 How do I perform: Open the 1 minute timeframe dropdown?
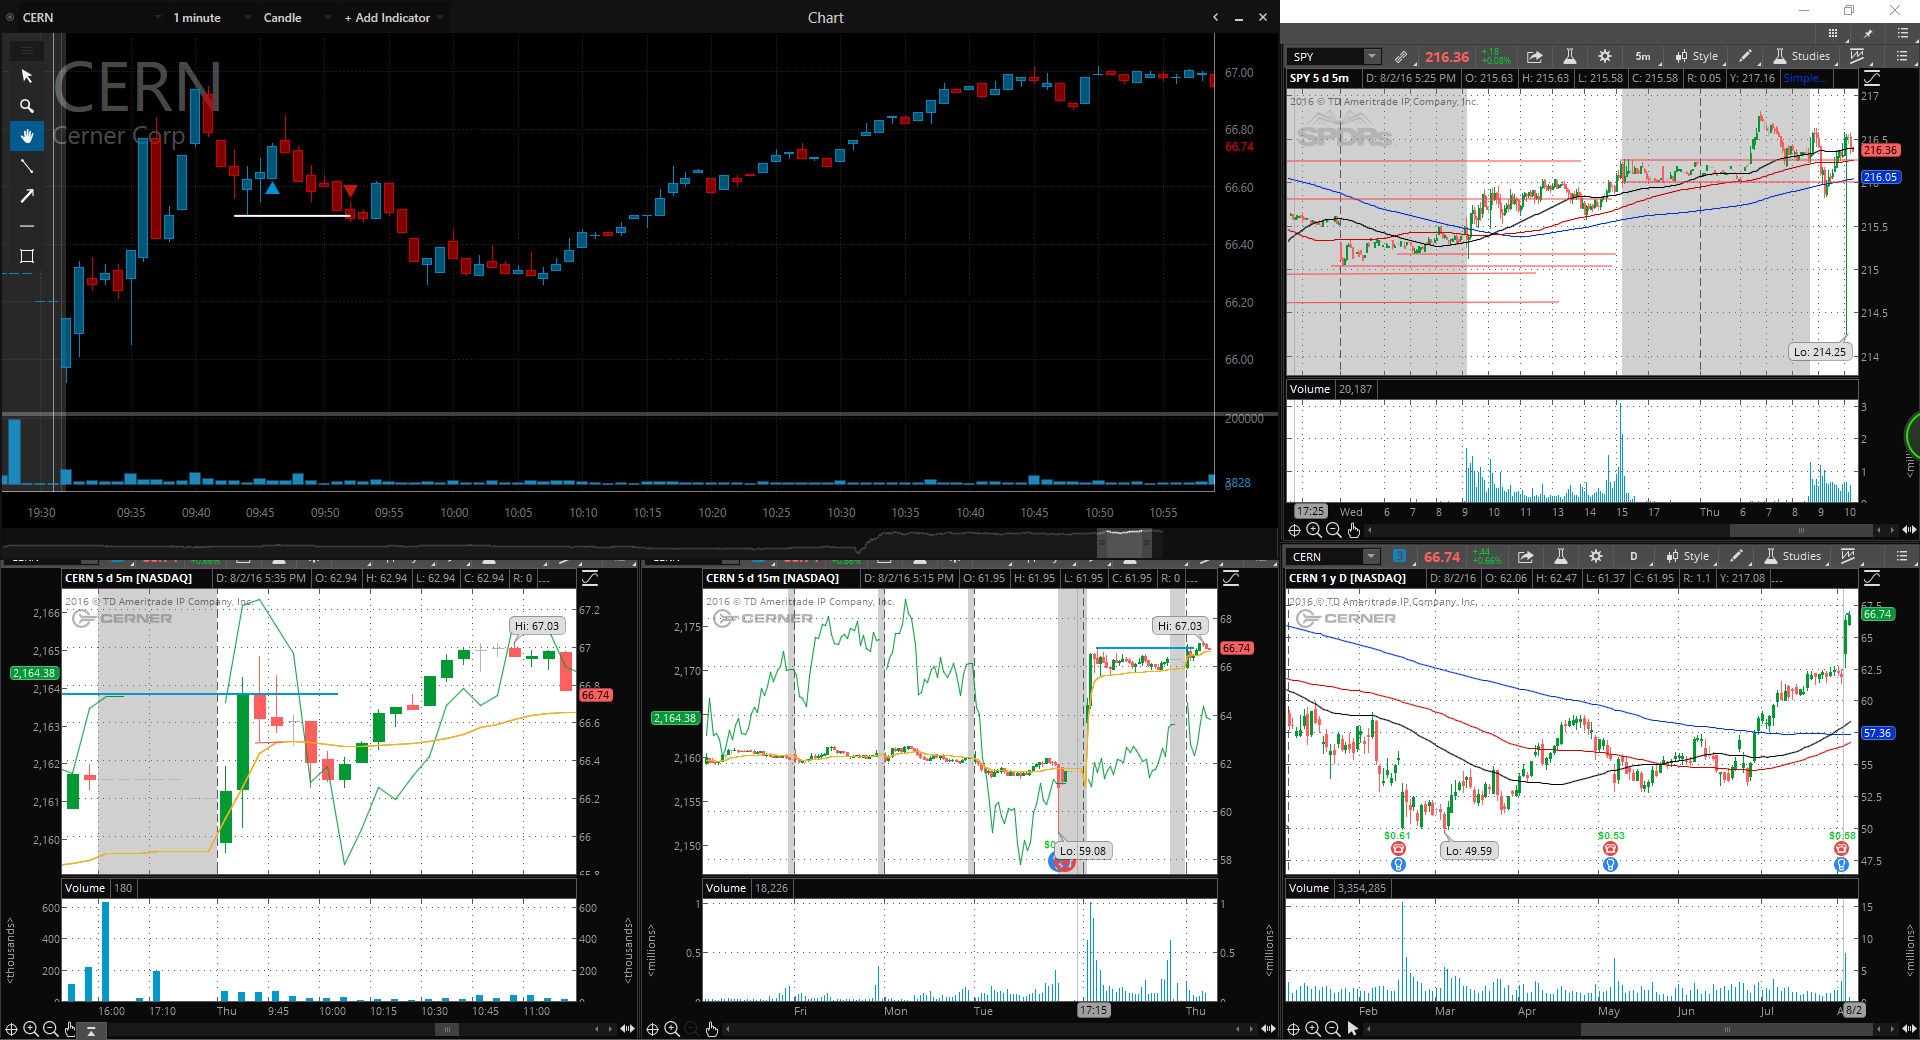point(197,18)
